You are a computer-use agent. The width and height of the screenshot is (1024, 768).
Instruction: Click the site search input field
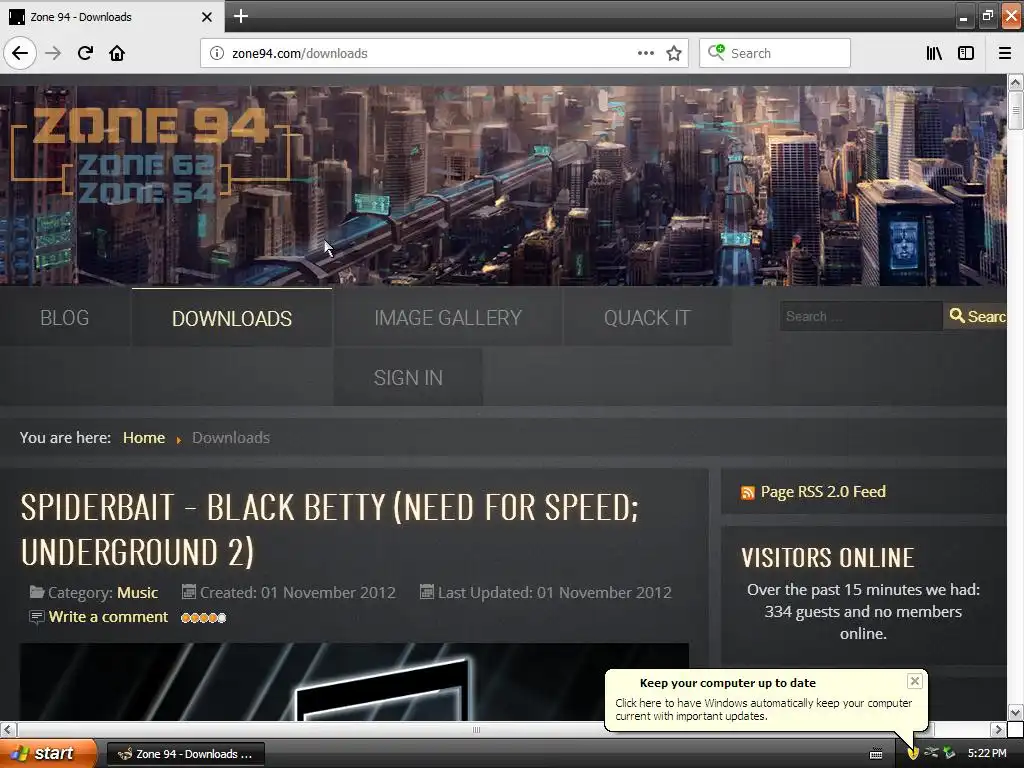861,316
